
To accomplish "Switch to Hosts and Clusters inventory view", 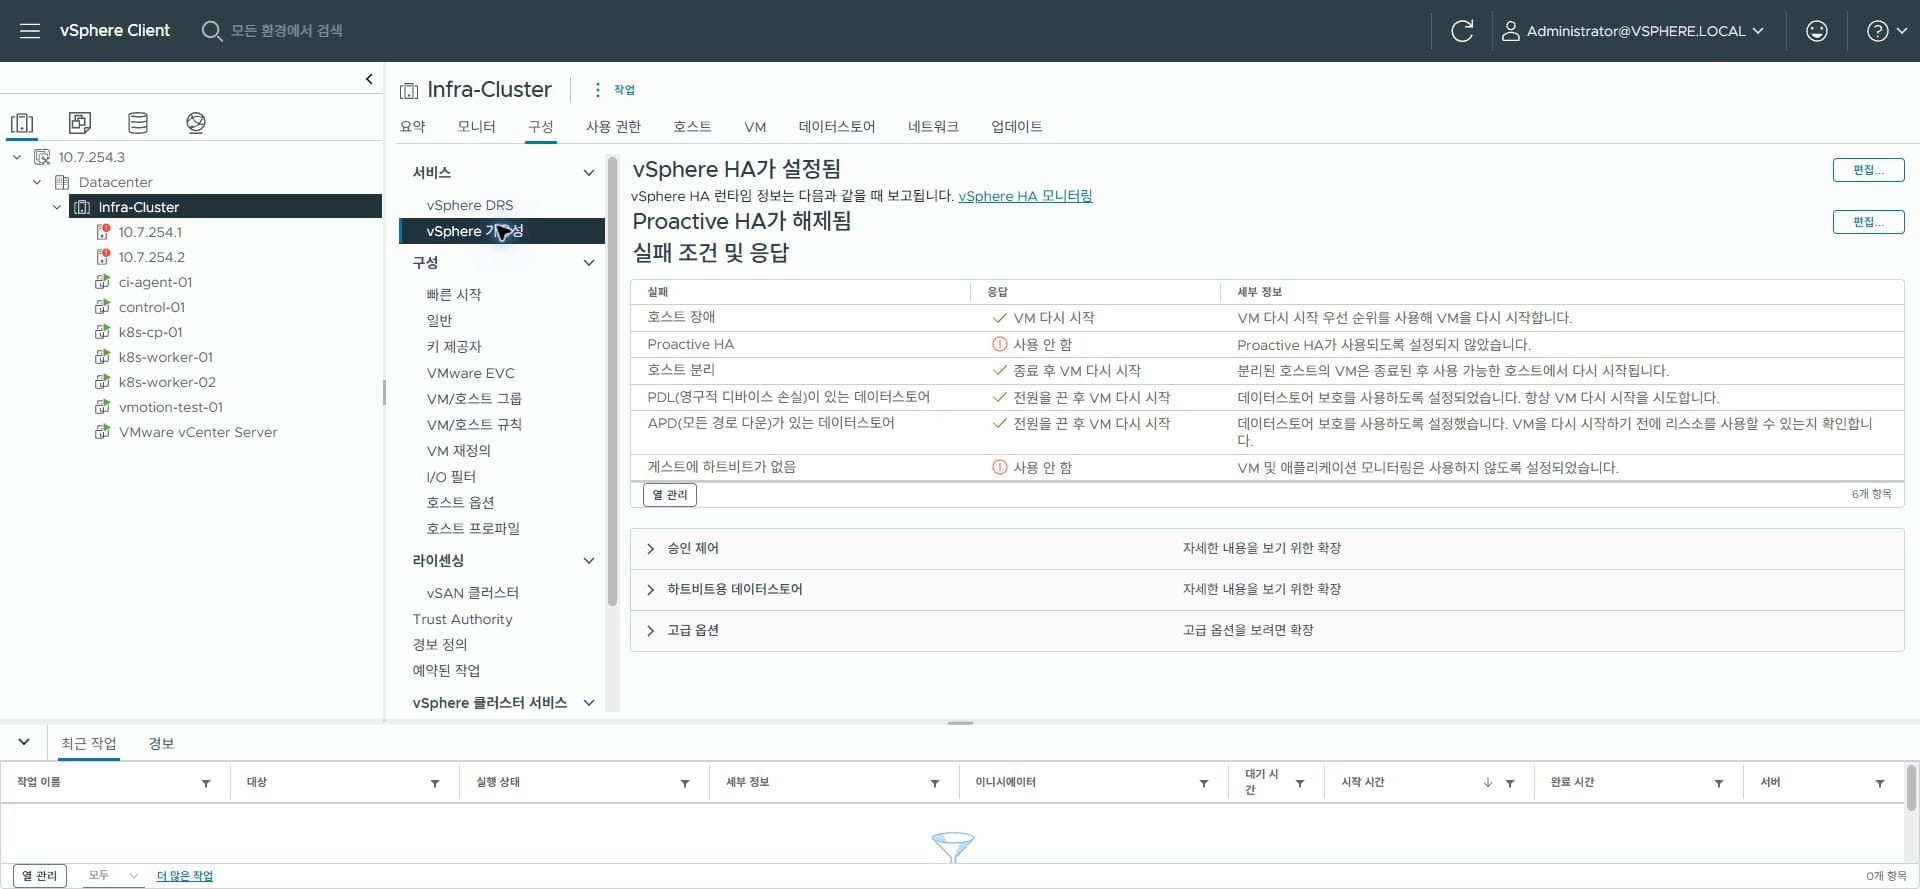I will pos(22,123).
